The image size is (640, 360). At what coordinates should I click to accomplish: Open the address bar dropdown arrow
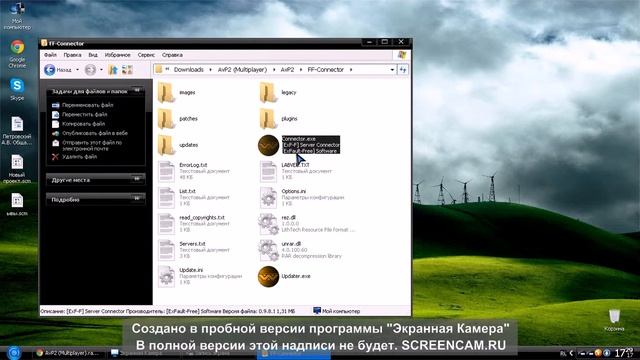392,70
